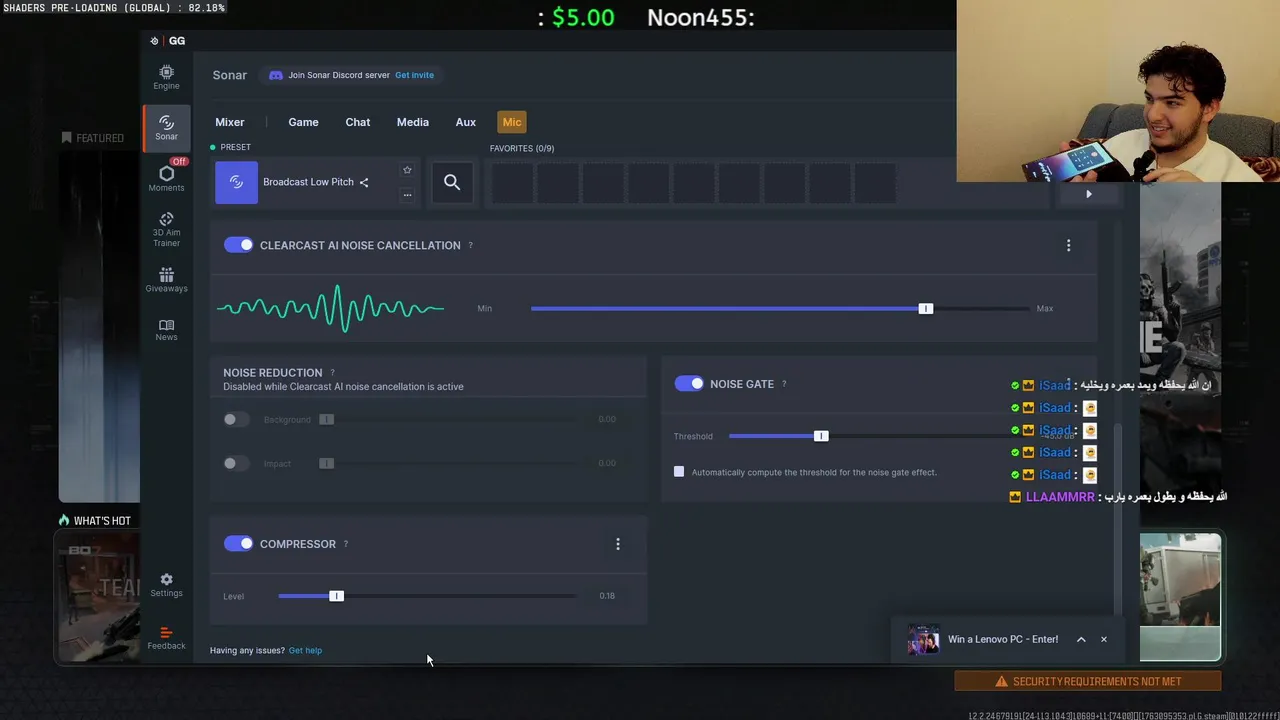Toggle the Impact noise reduction switch

[236, 463]
